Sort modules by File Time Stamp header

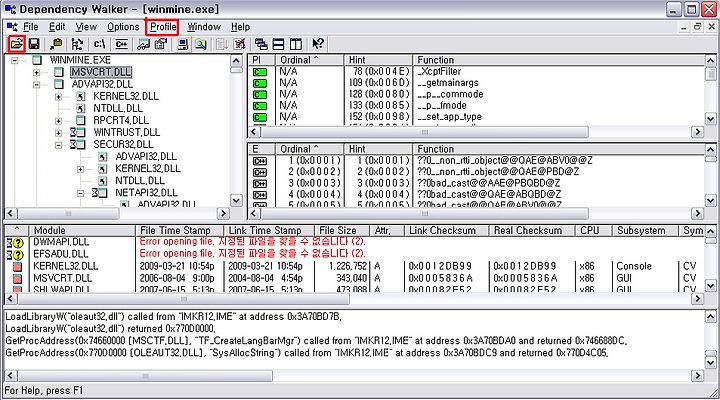[x=180, y=231]
